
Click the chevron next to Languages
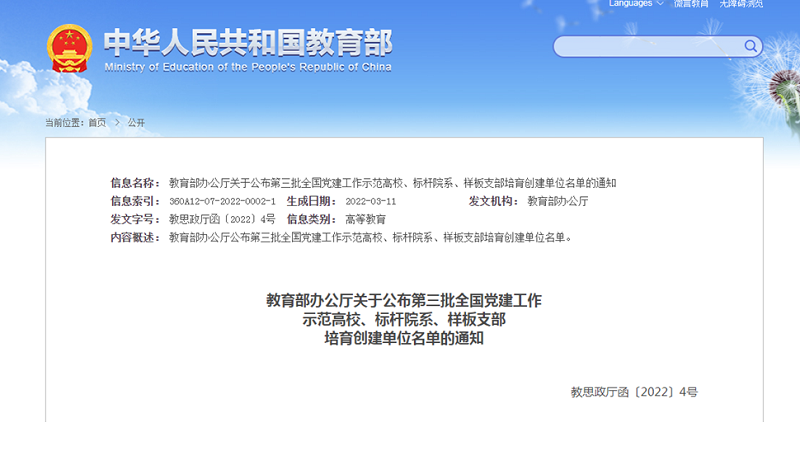[661, 4]
